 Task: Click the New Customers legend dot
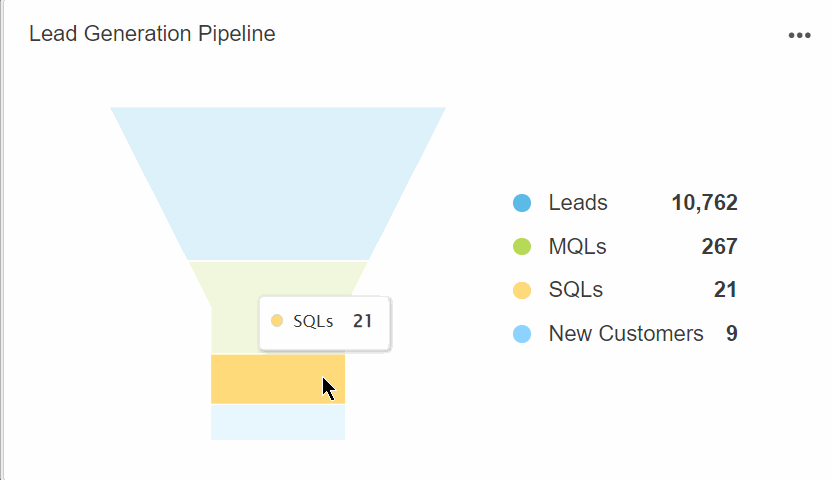tap(521, 334)
